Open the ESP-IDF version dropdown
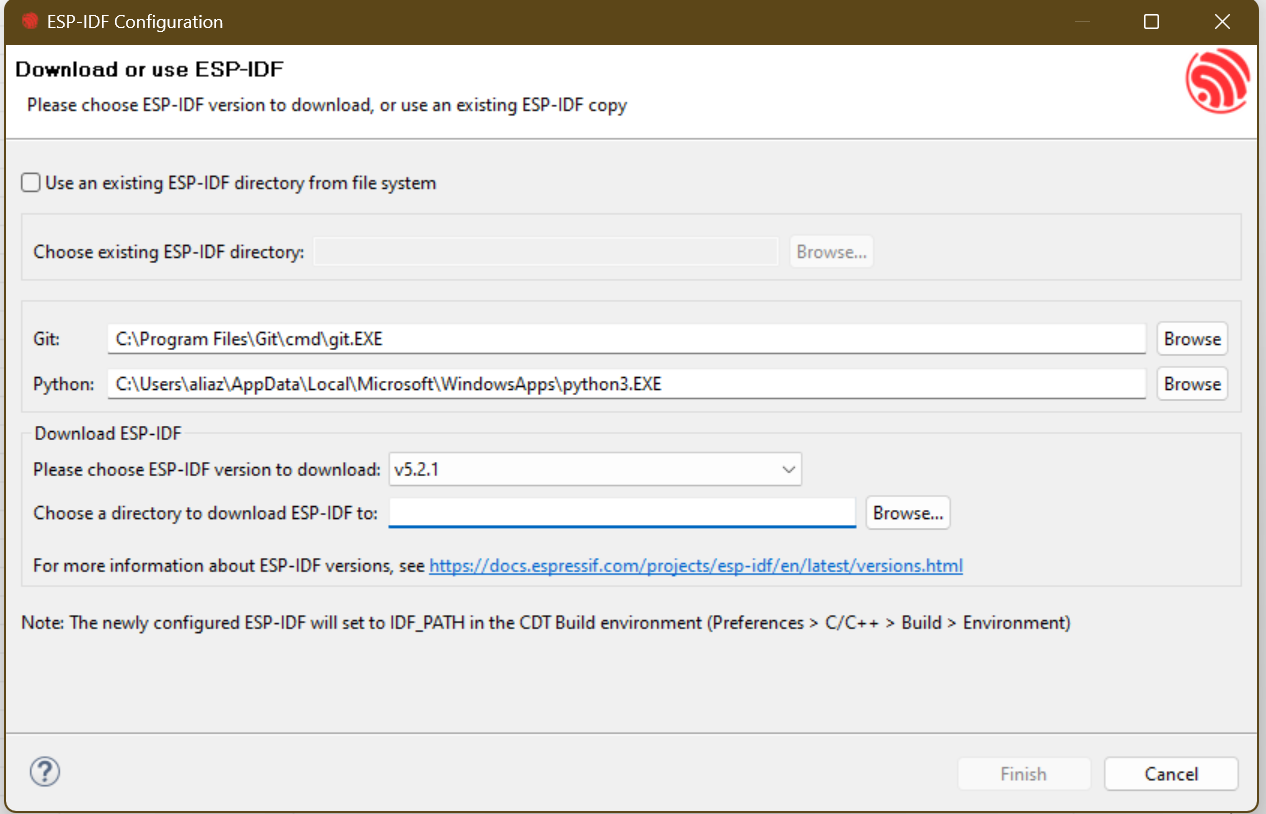 click(x=595, y=468)
